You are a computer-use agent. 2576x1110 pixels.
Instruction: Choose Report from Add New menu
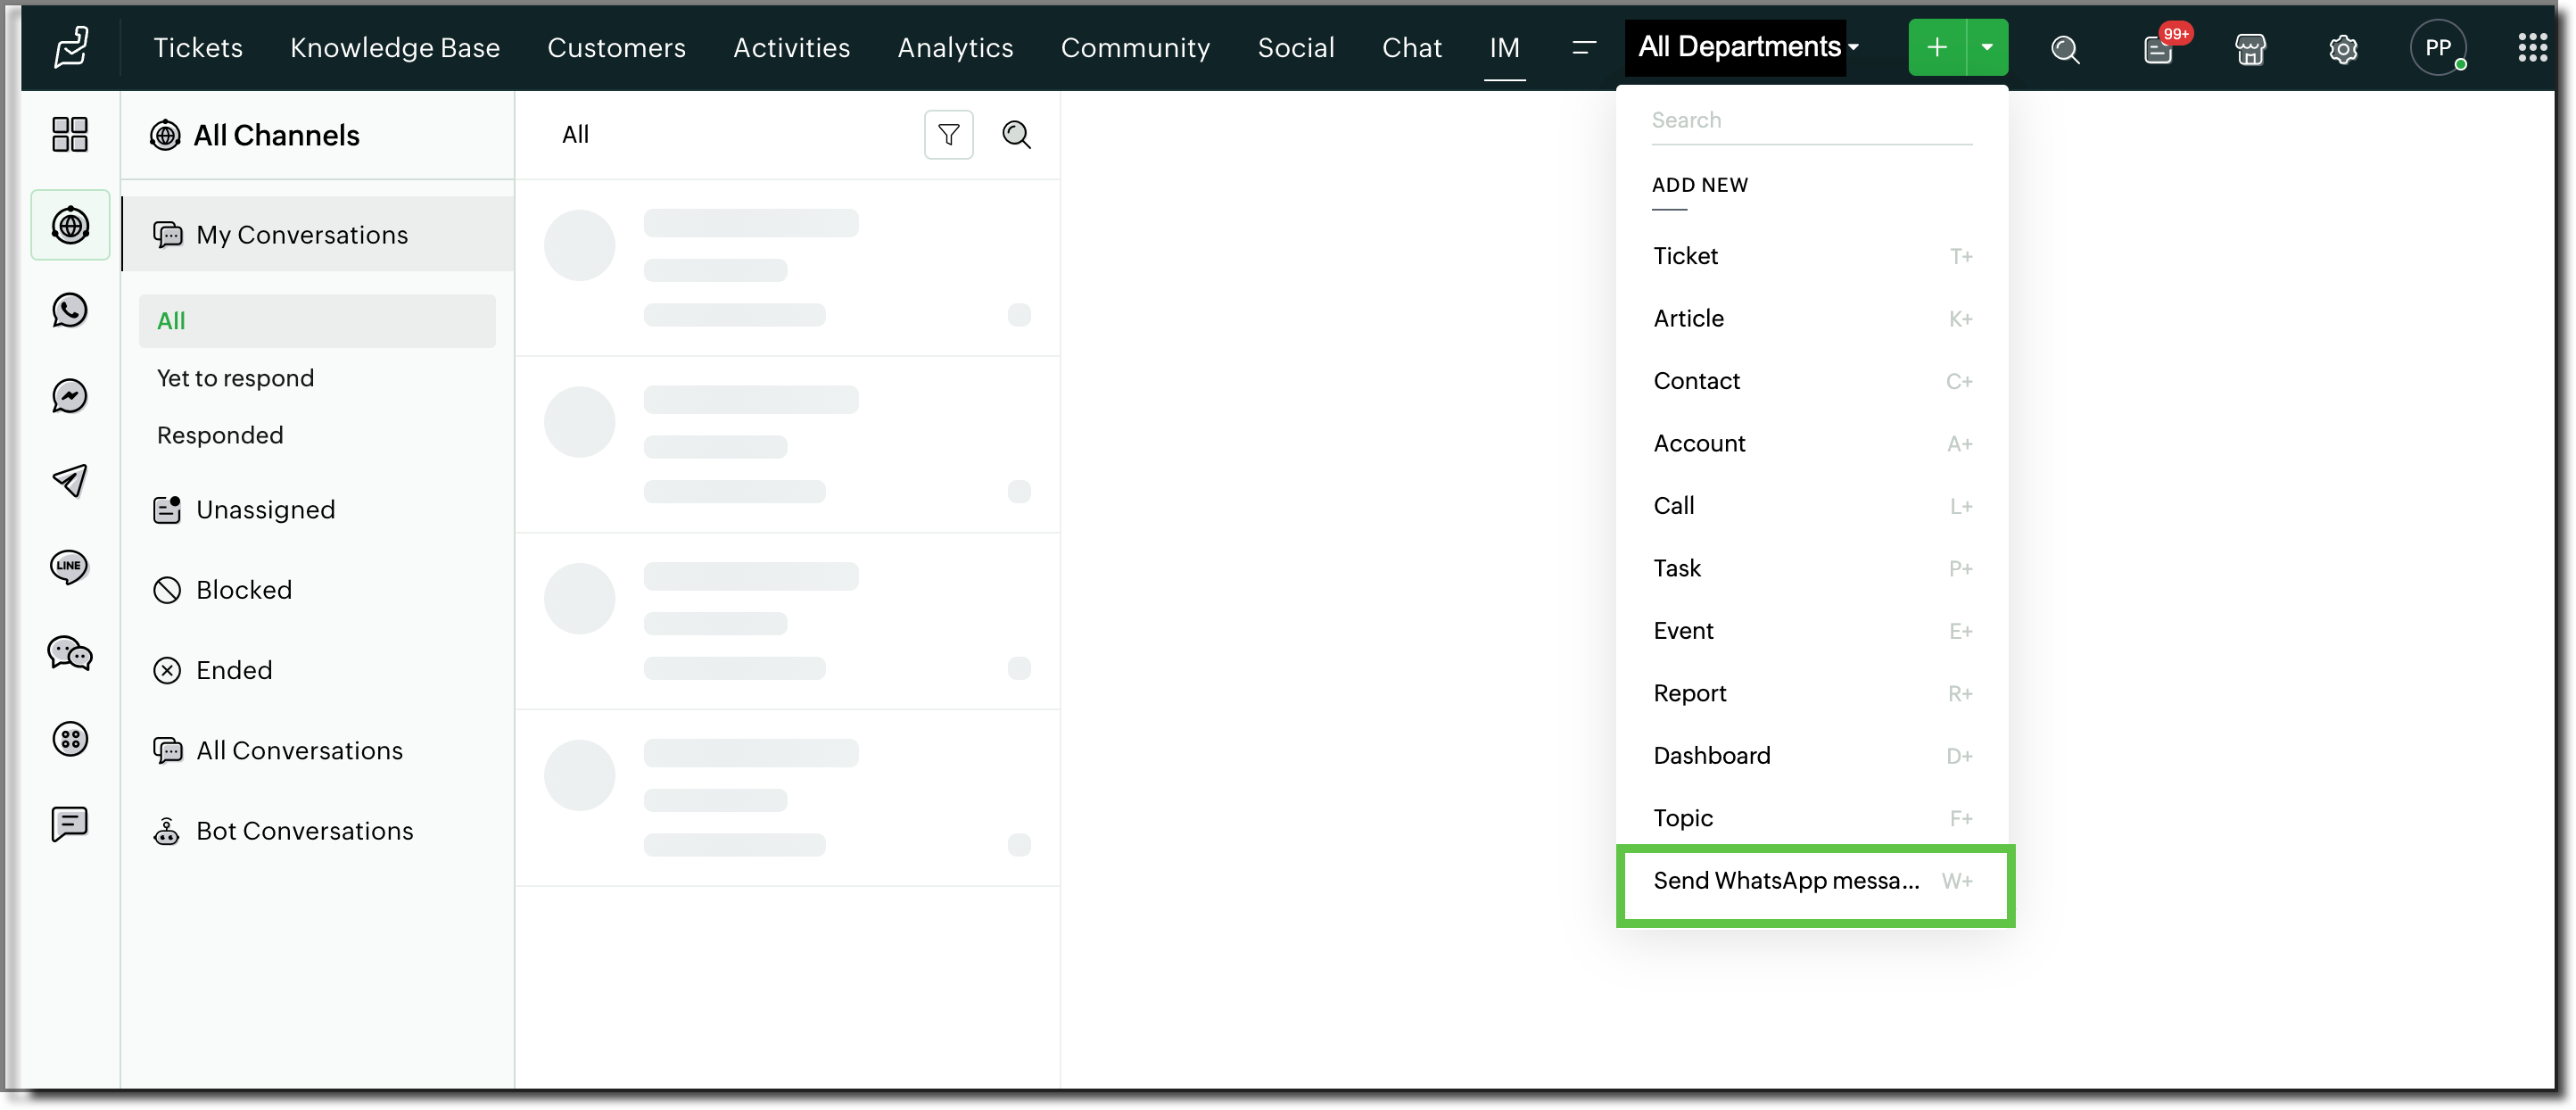pos(1811,693)
